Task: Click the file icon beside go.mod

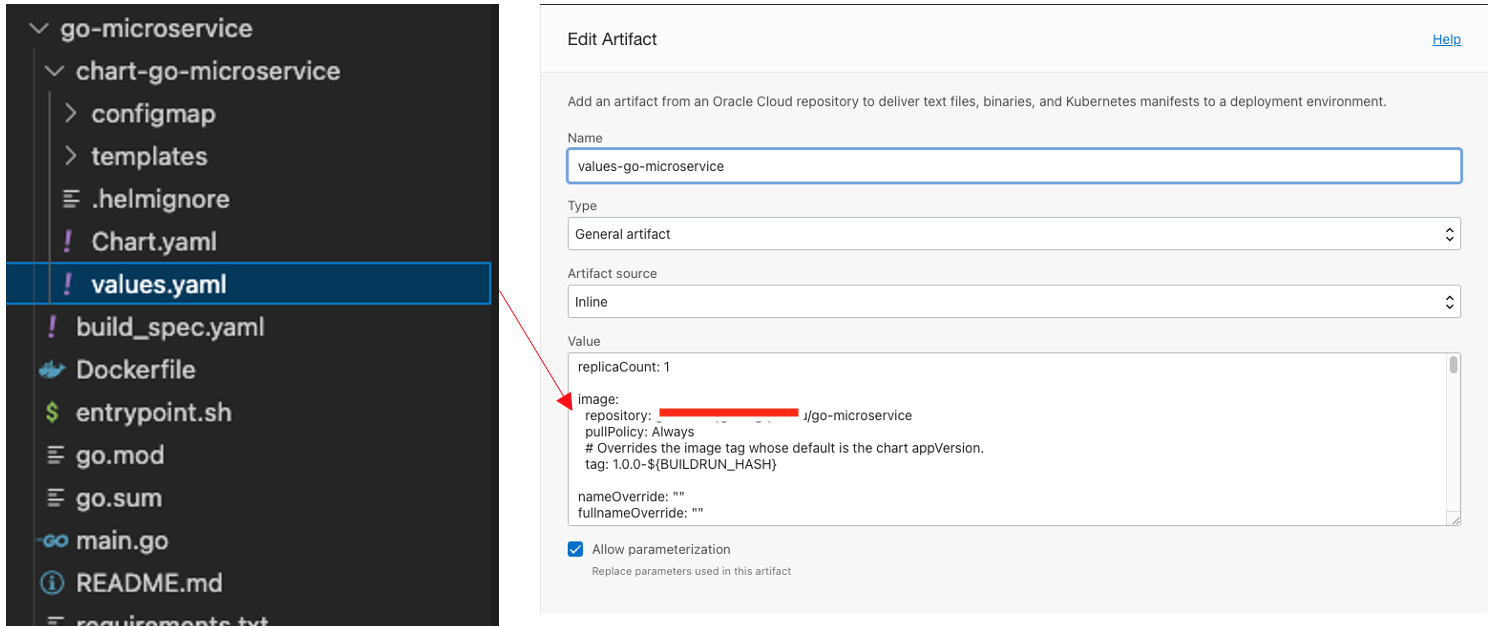Action: click(x=56, y=456)
